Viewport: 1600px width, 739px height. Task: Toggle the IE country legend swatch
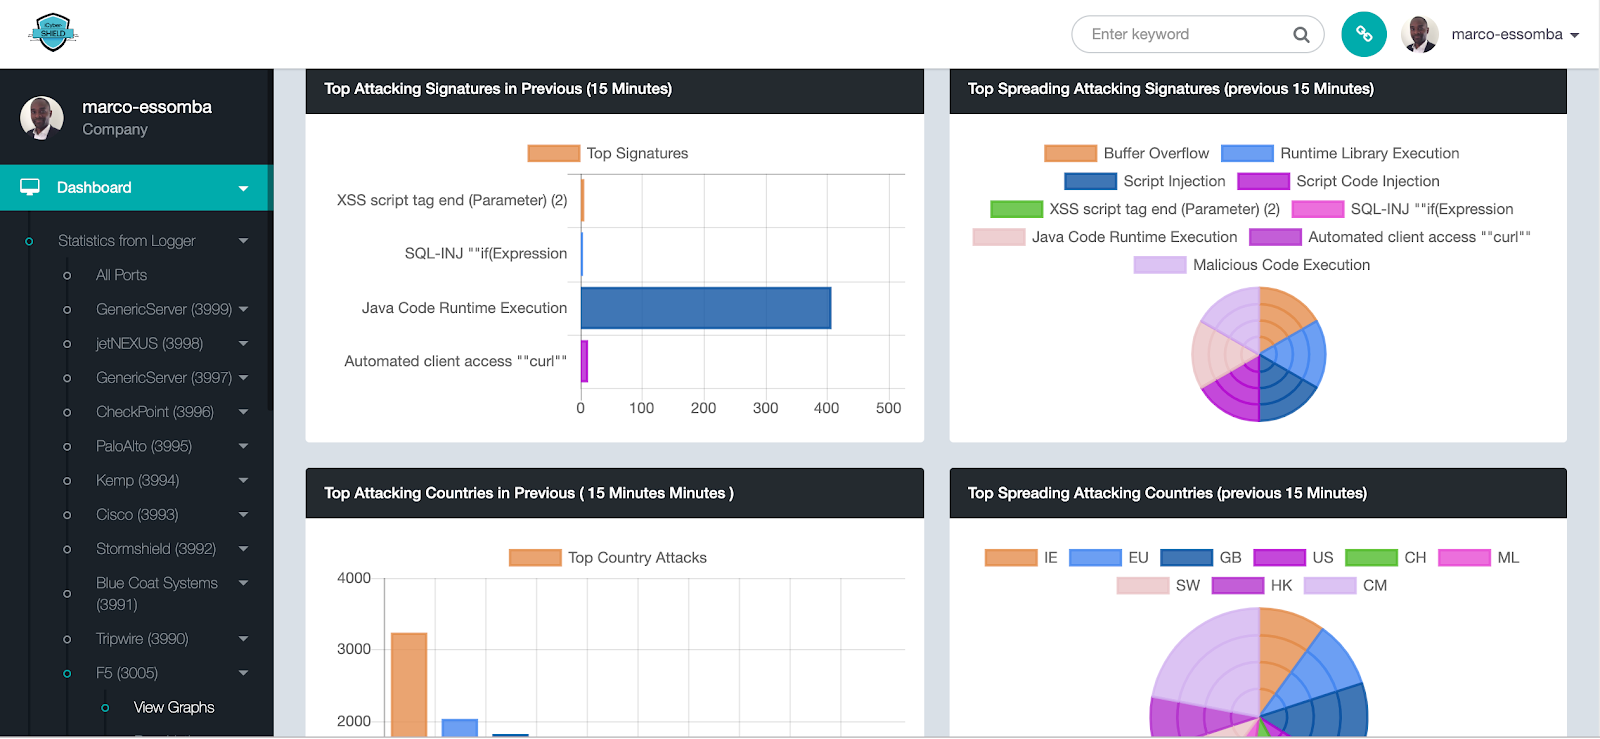[x=1011, y=558]
